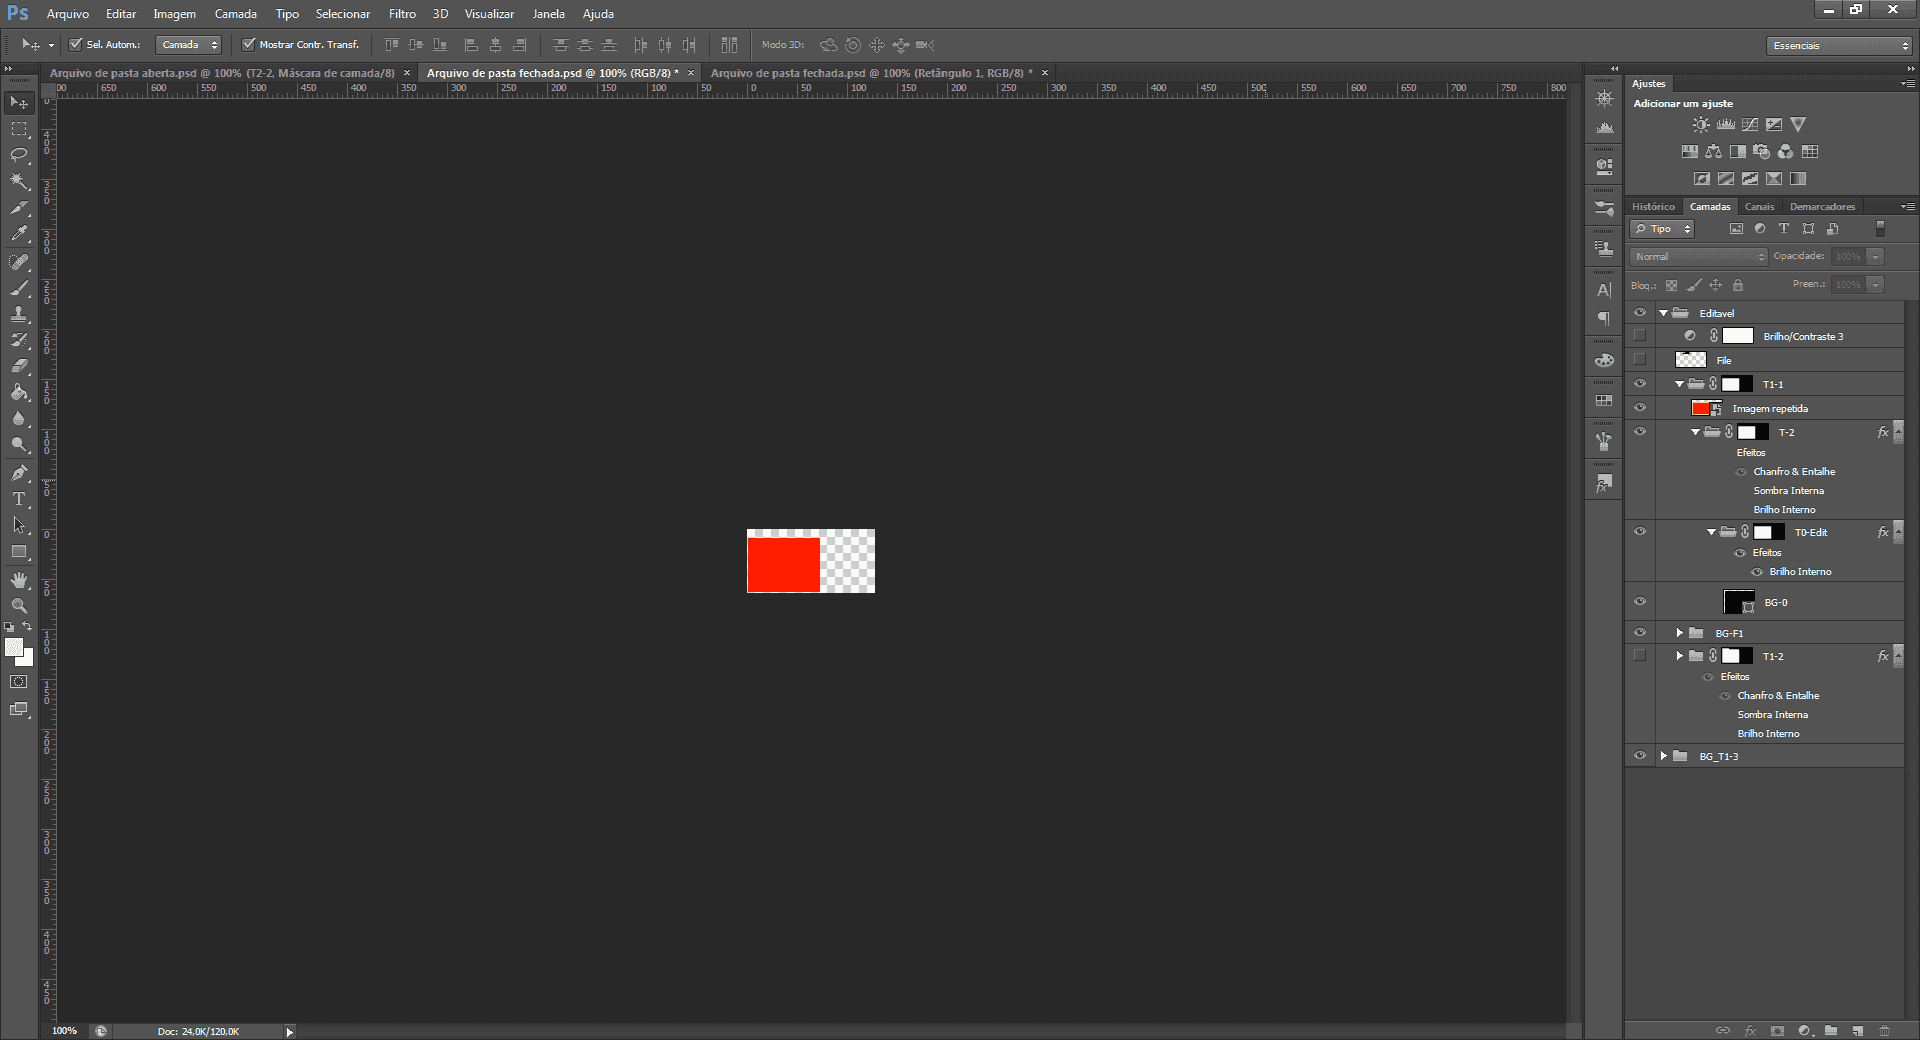Select the Magic Wand tool
Image resolution: width=1920 pixels, height=1040 pixels.
[x=19, y=181]
